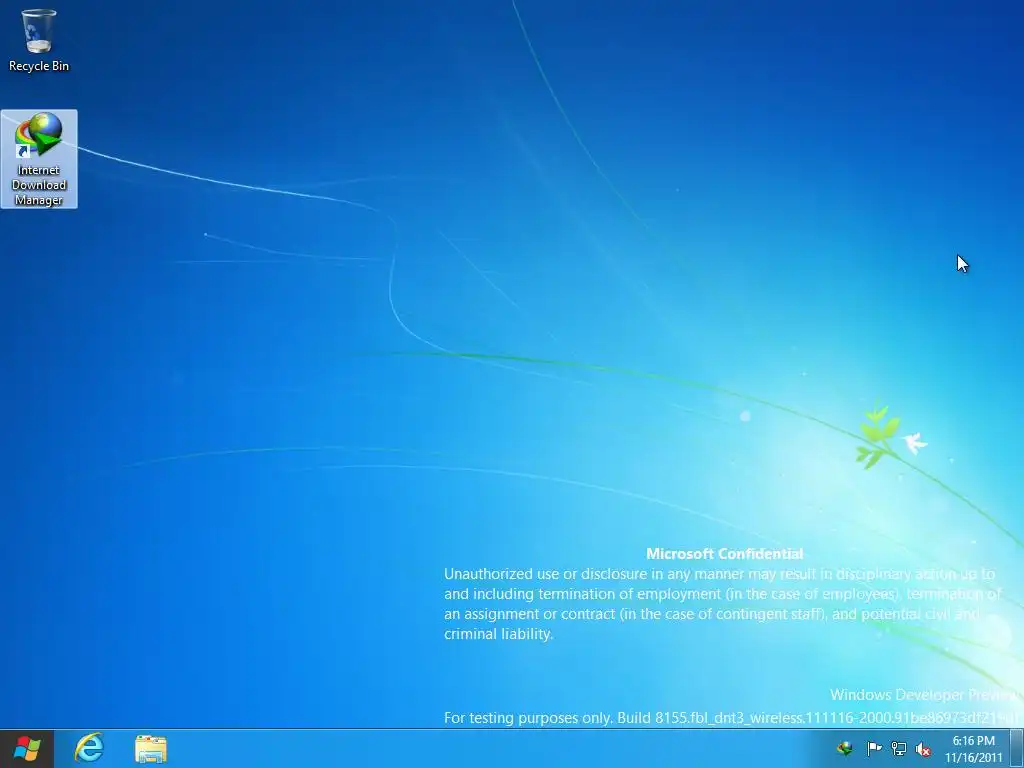Screen dimensions: 1024x768
Task: Click the muted volume speaker icon
Action: point(923,748)
